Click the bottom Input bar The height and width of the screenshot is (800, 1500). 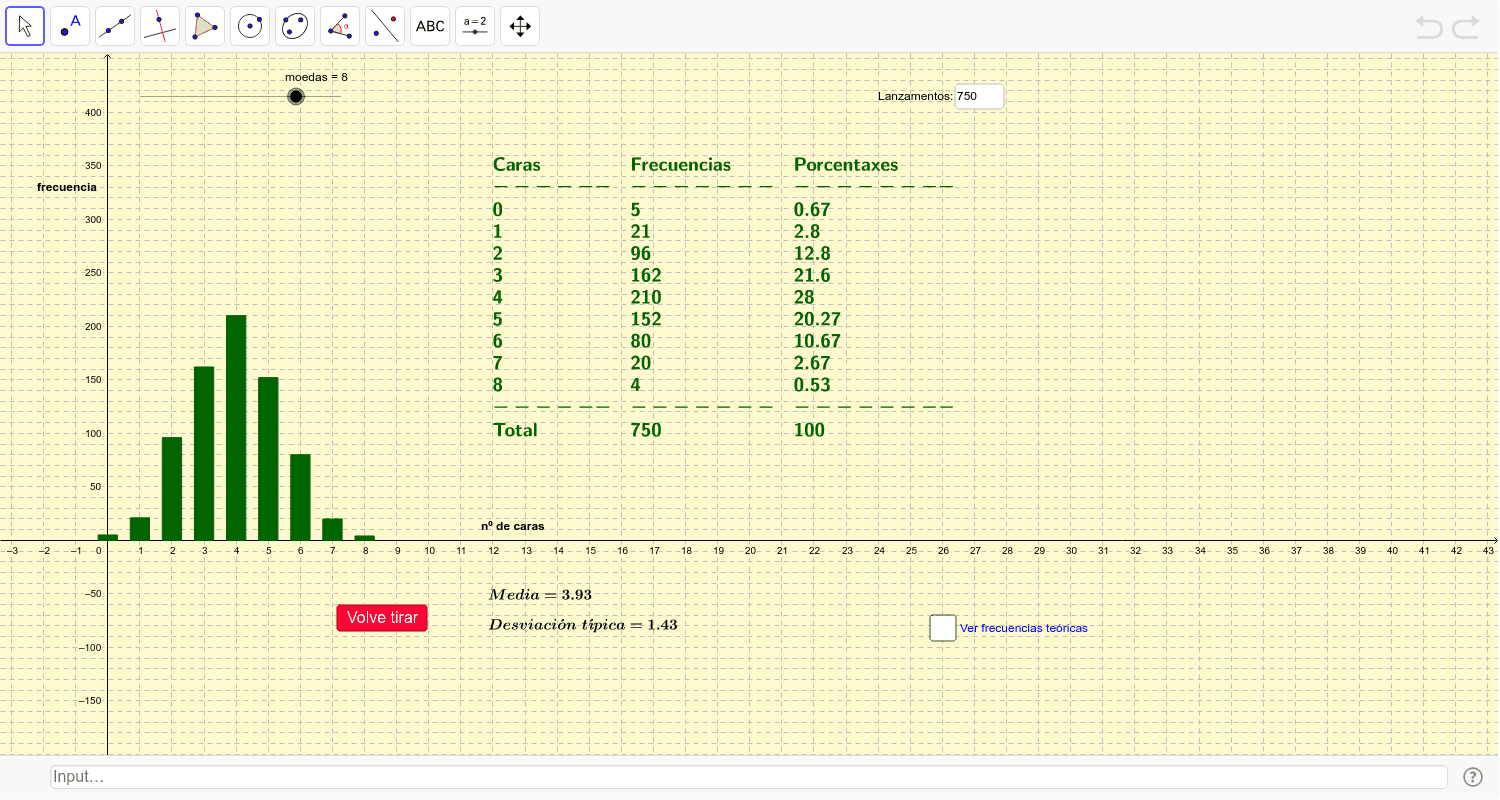pyautogui.click(x=749, y=777)
